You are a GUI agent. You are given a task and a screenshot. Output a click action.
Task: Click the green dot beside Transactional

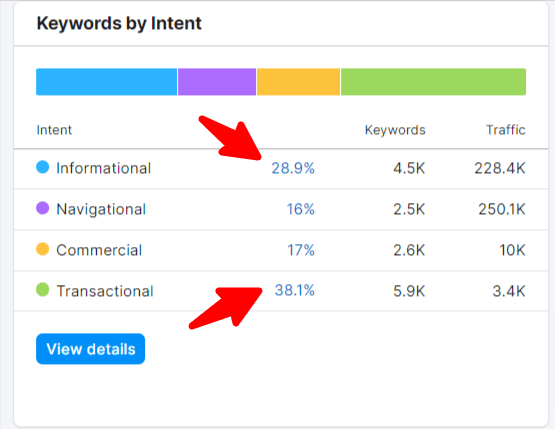point(42,290)
